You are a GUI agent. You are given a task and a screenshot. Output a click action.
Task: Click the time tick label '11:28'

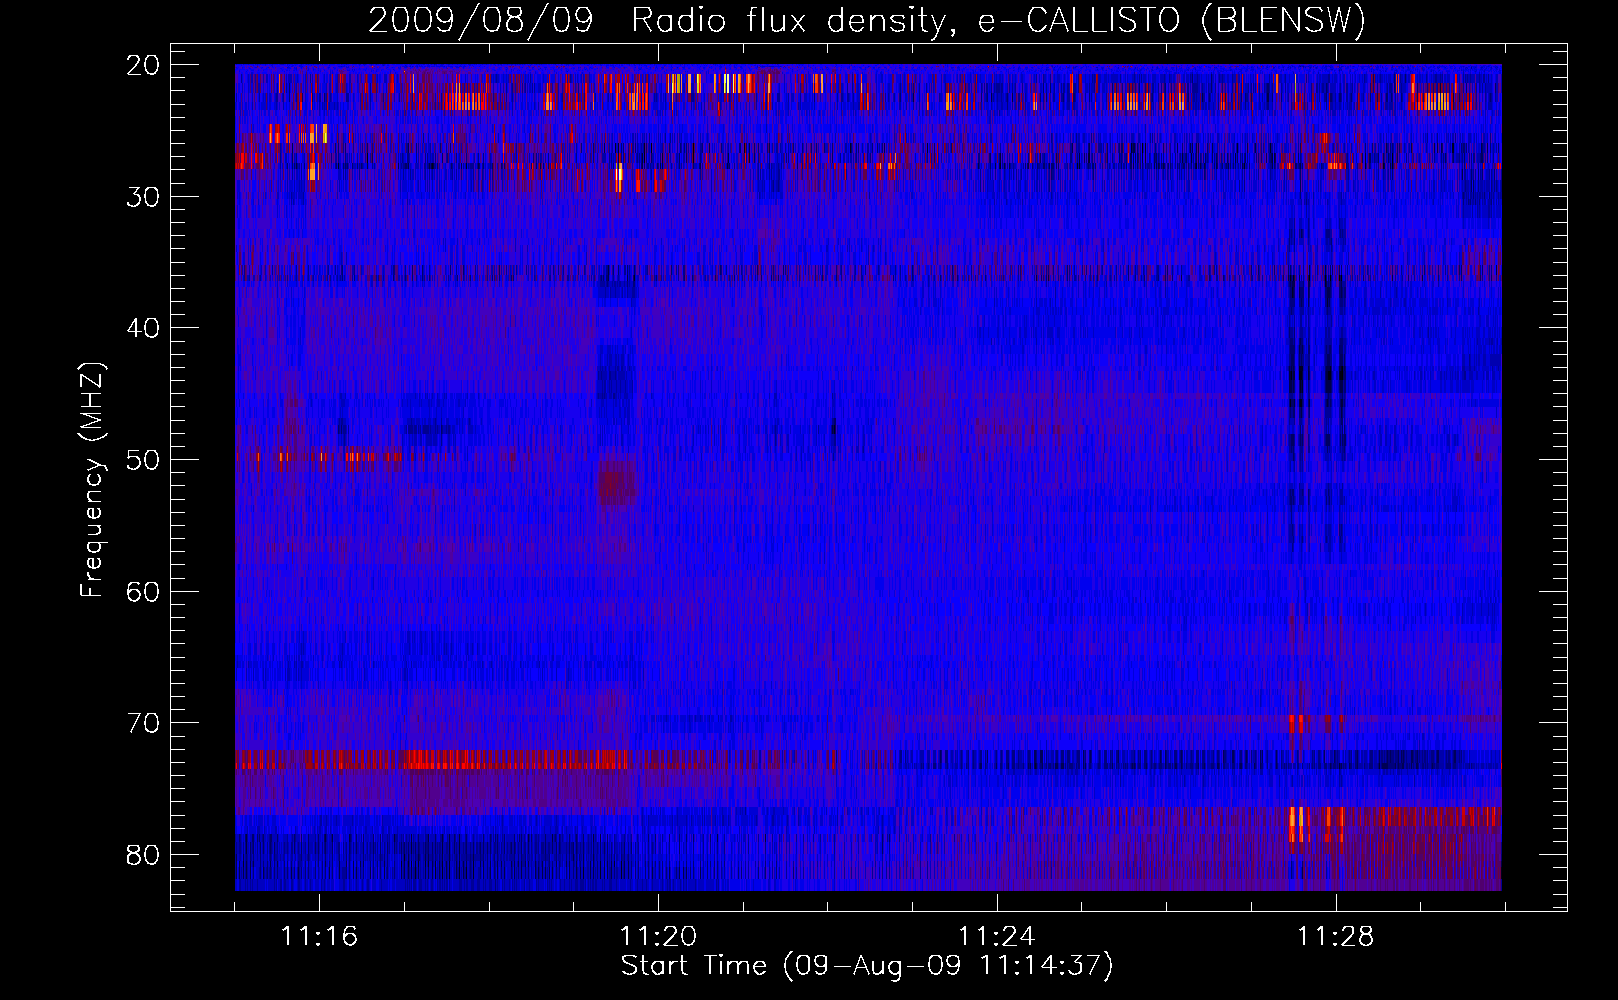(x=1336, y=937)
